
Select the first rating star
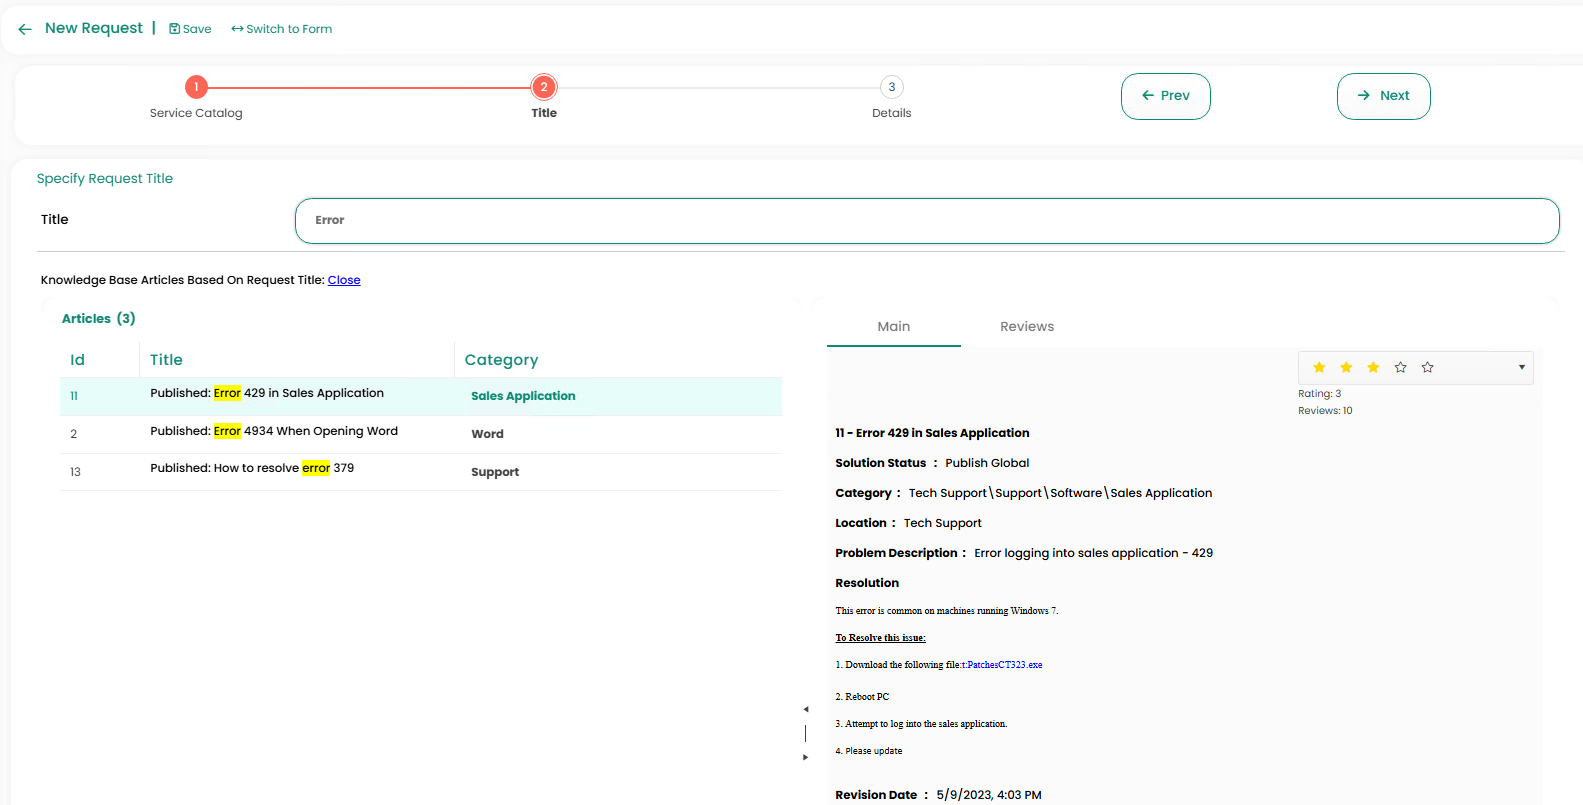pyautogui.click(x=1319, y=368)
